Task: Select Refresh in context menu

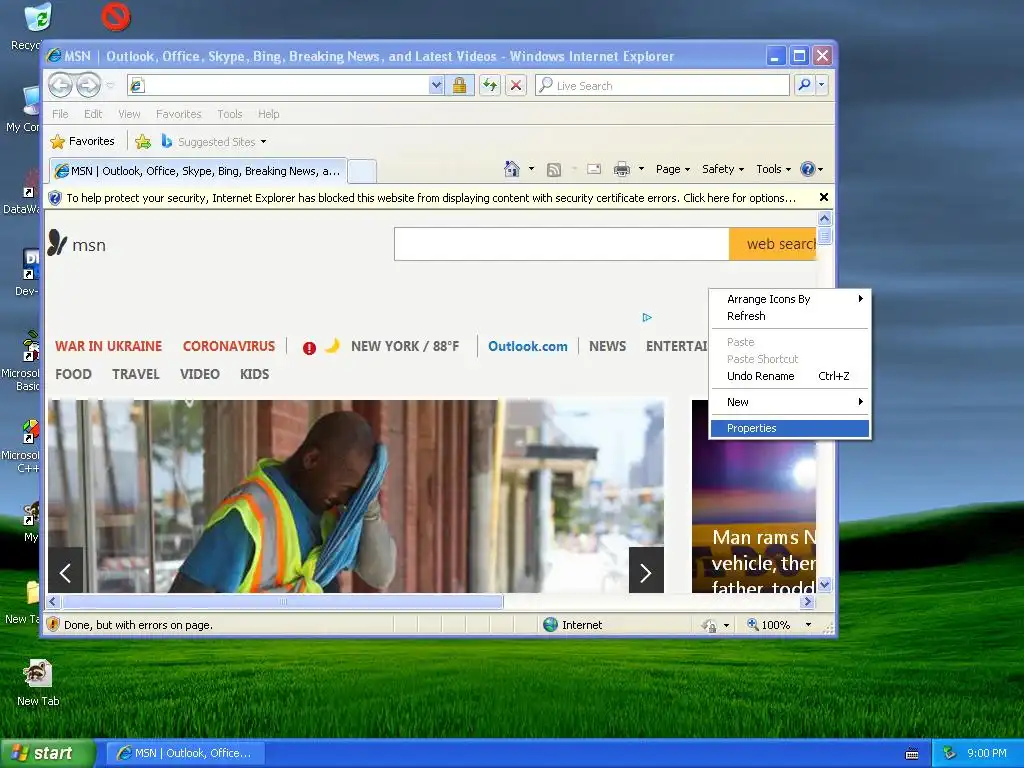Action: click(790, 316)
